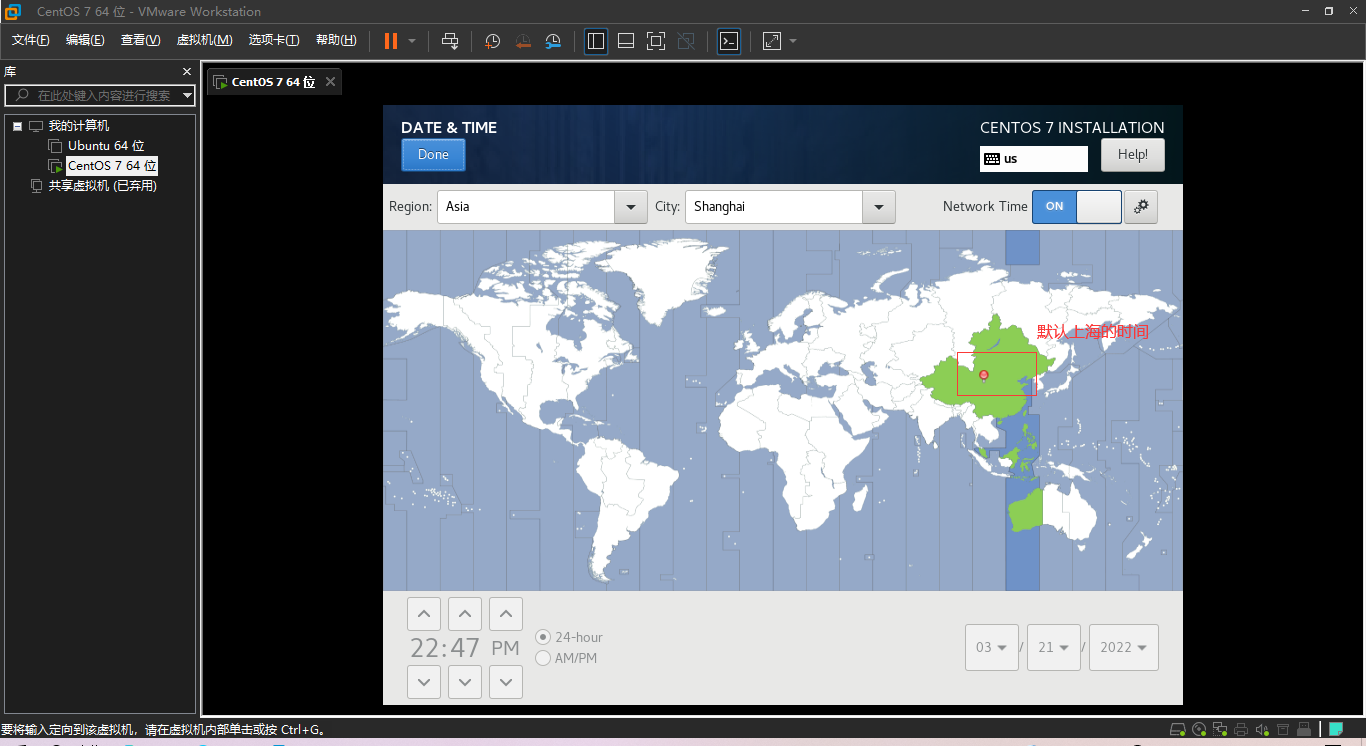This screenshot has height=746, width=1366.
Task: Open the 虚拟机(M) menu
Action: 205,40
